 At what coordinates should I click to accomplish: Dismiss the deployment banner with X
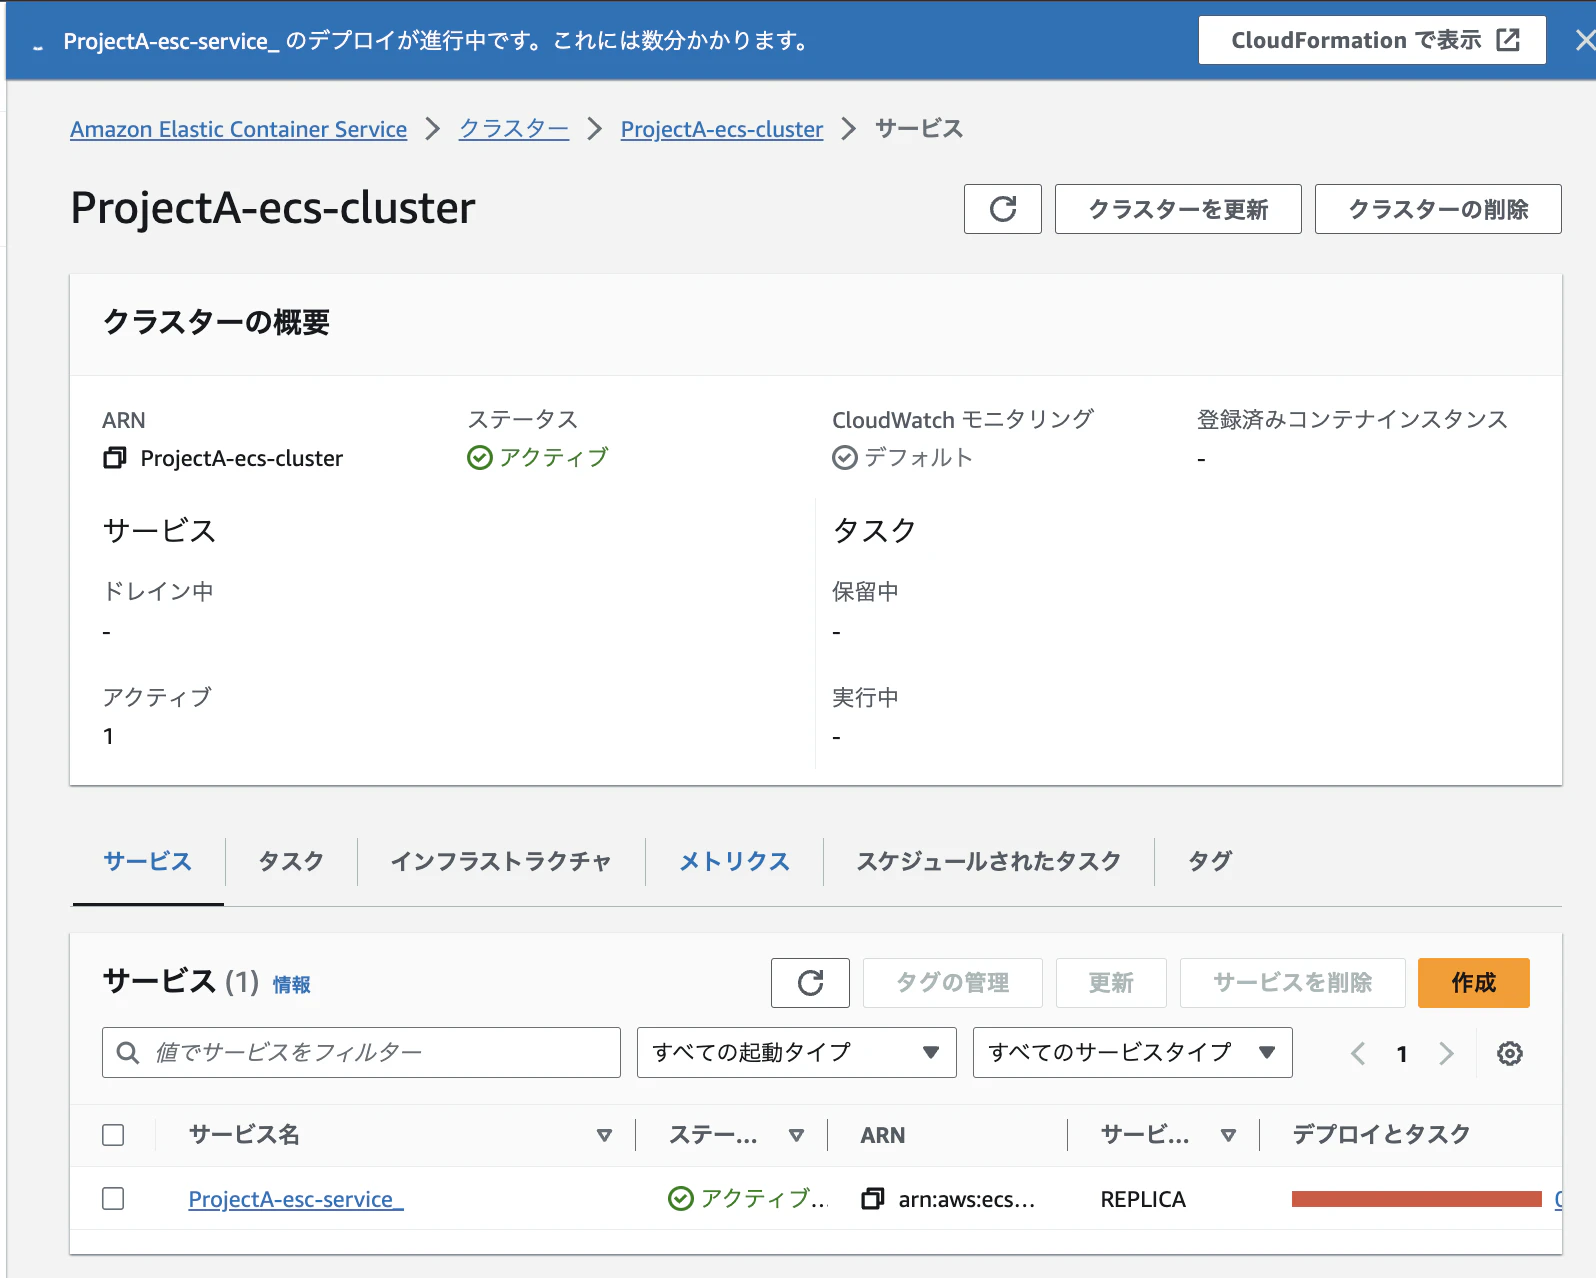pos(1585,40)
